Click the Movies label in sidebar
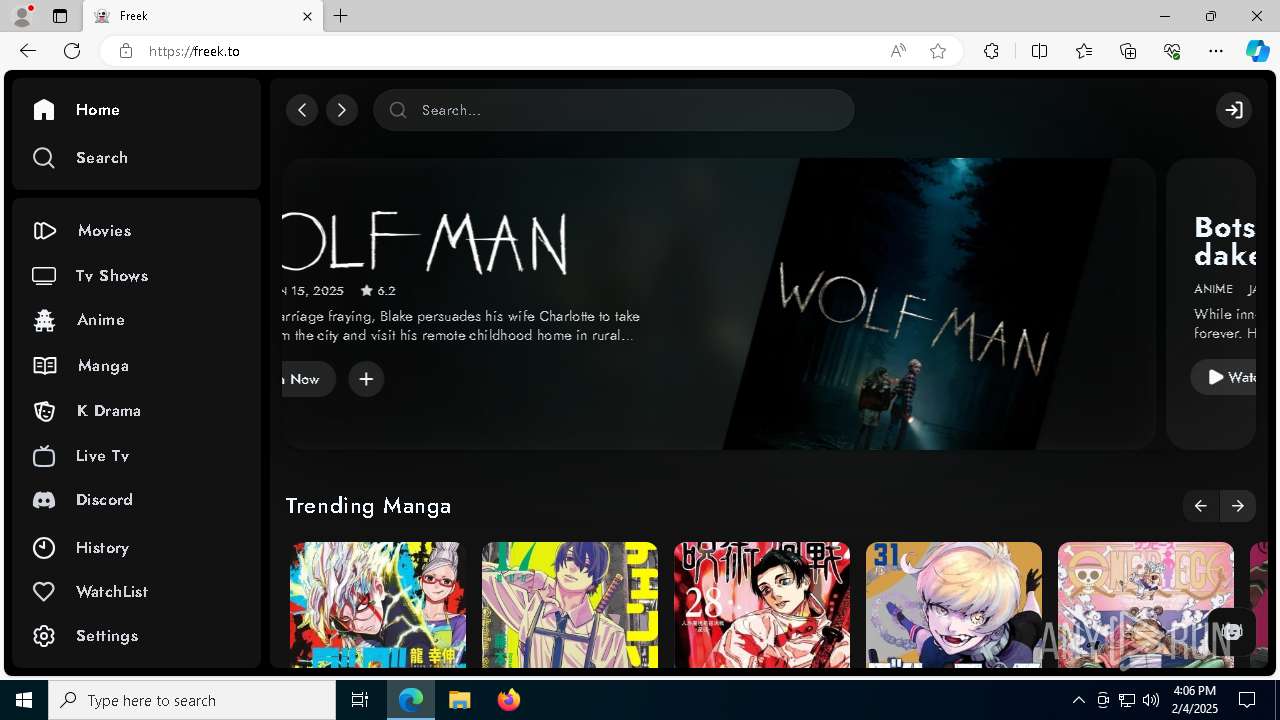 (x=104, y=231)
